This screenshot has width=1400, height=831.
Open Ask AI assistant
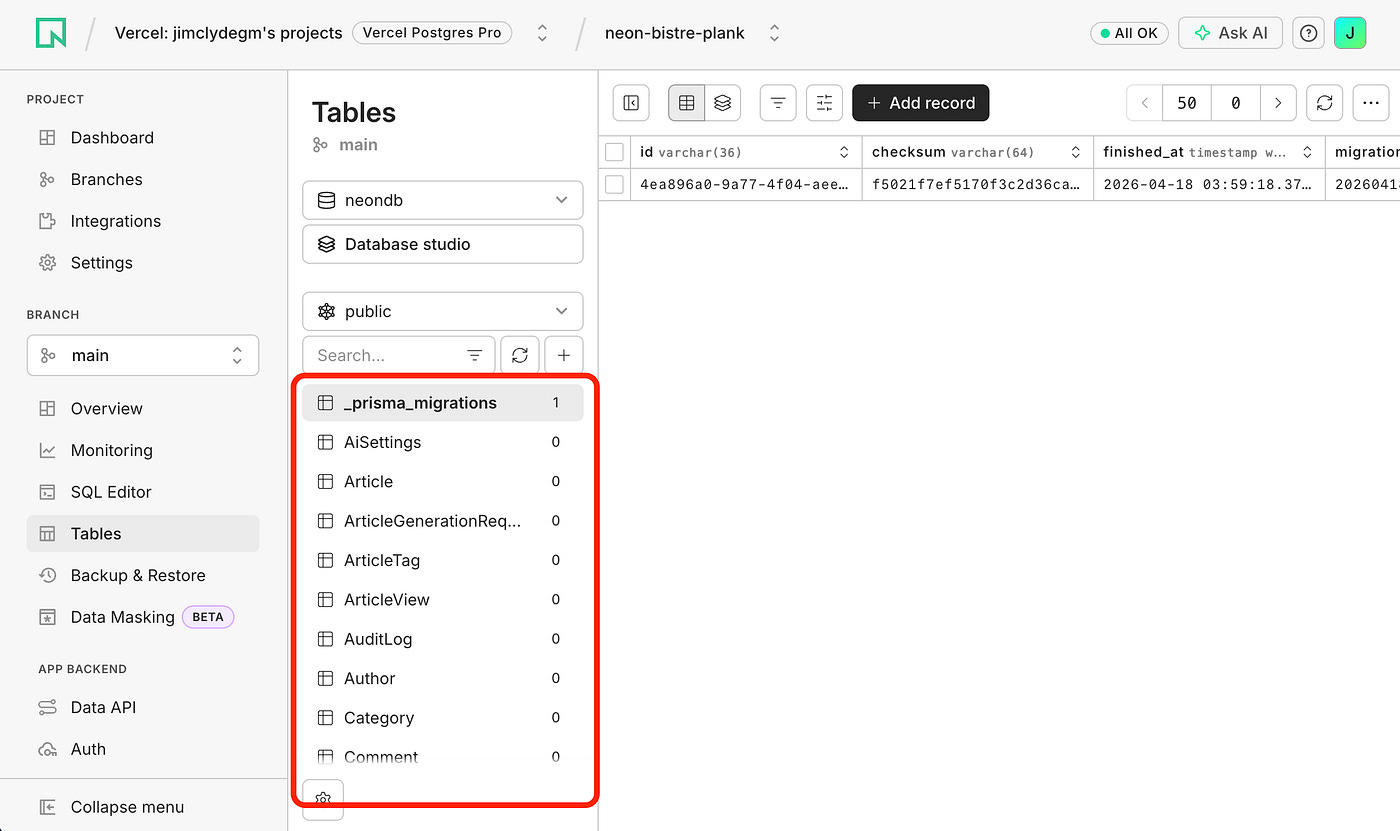click(1230, 33)
